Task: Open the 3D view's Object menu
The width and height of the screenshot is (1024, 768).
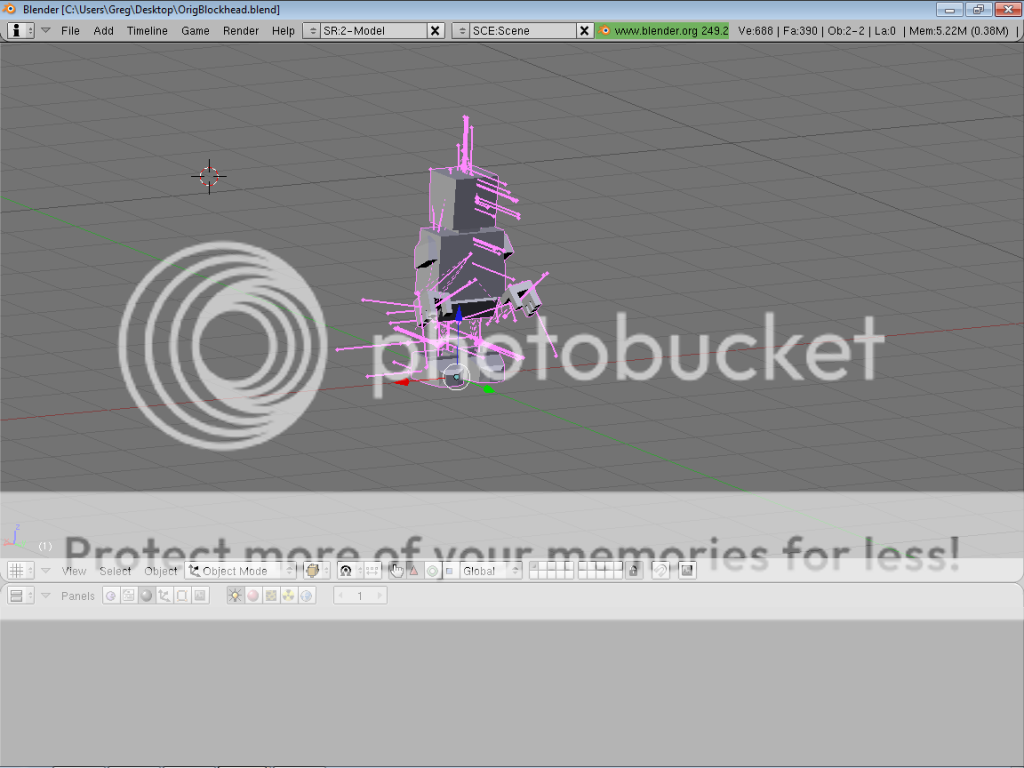Action: coord(161,571)
